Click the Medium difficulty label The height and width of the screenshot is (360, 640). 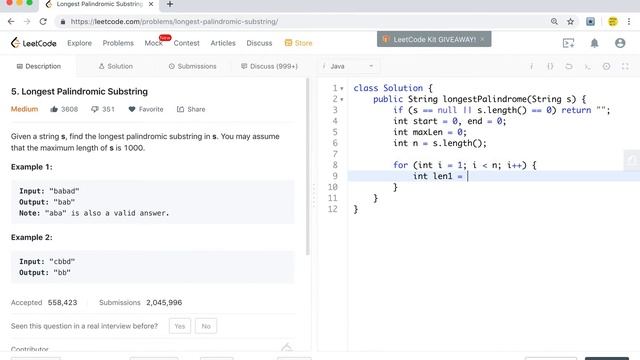point(24,109)
